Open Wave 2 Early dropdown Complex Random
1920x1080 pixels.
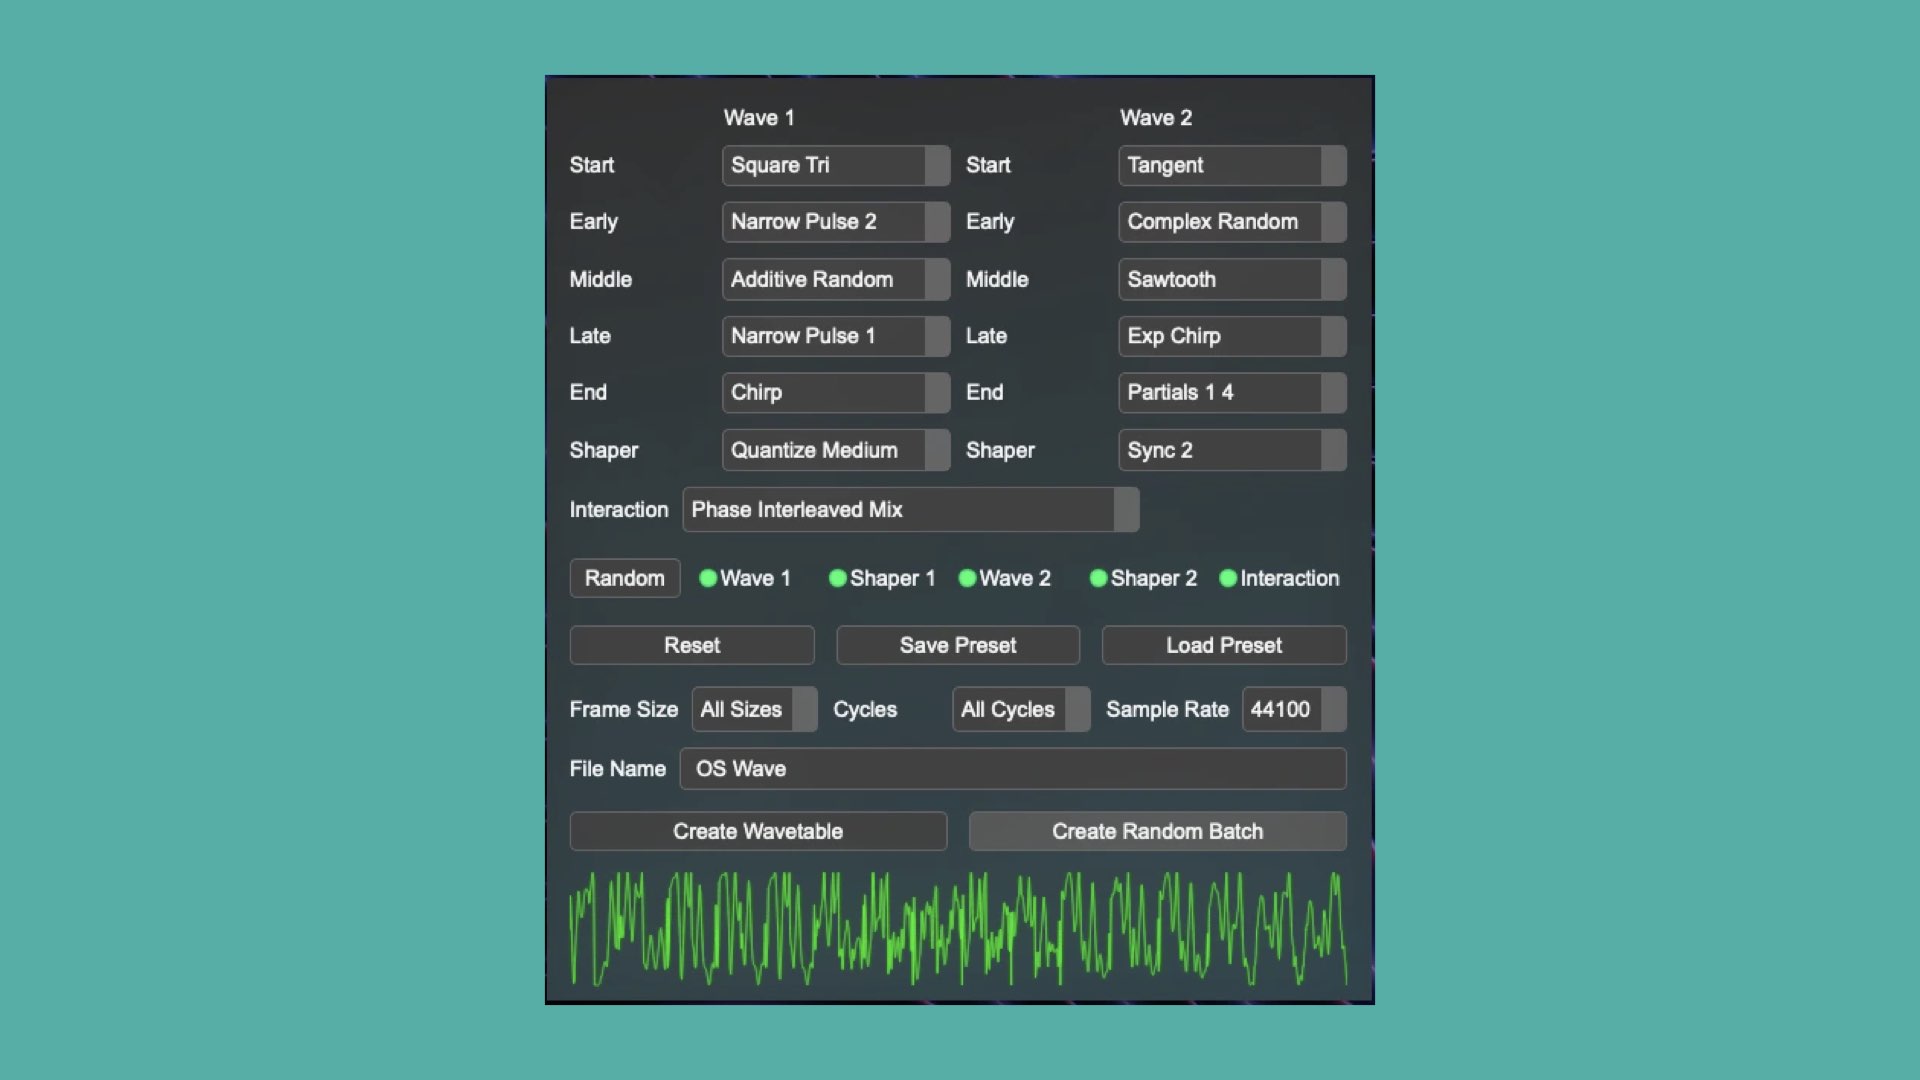click(x=1231, y=222)
